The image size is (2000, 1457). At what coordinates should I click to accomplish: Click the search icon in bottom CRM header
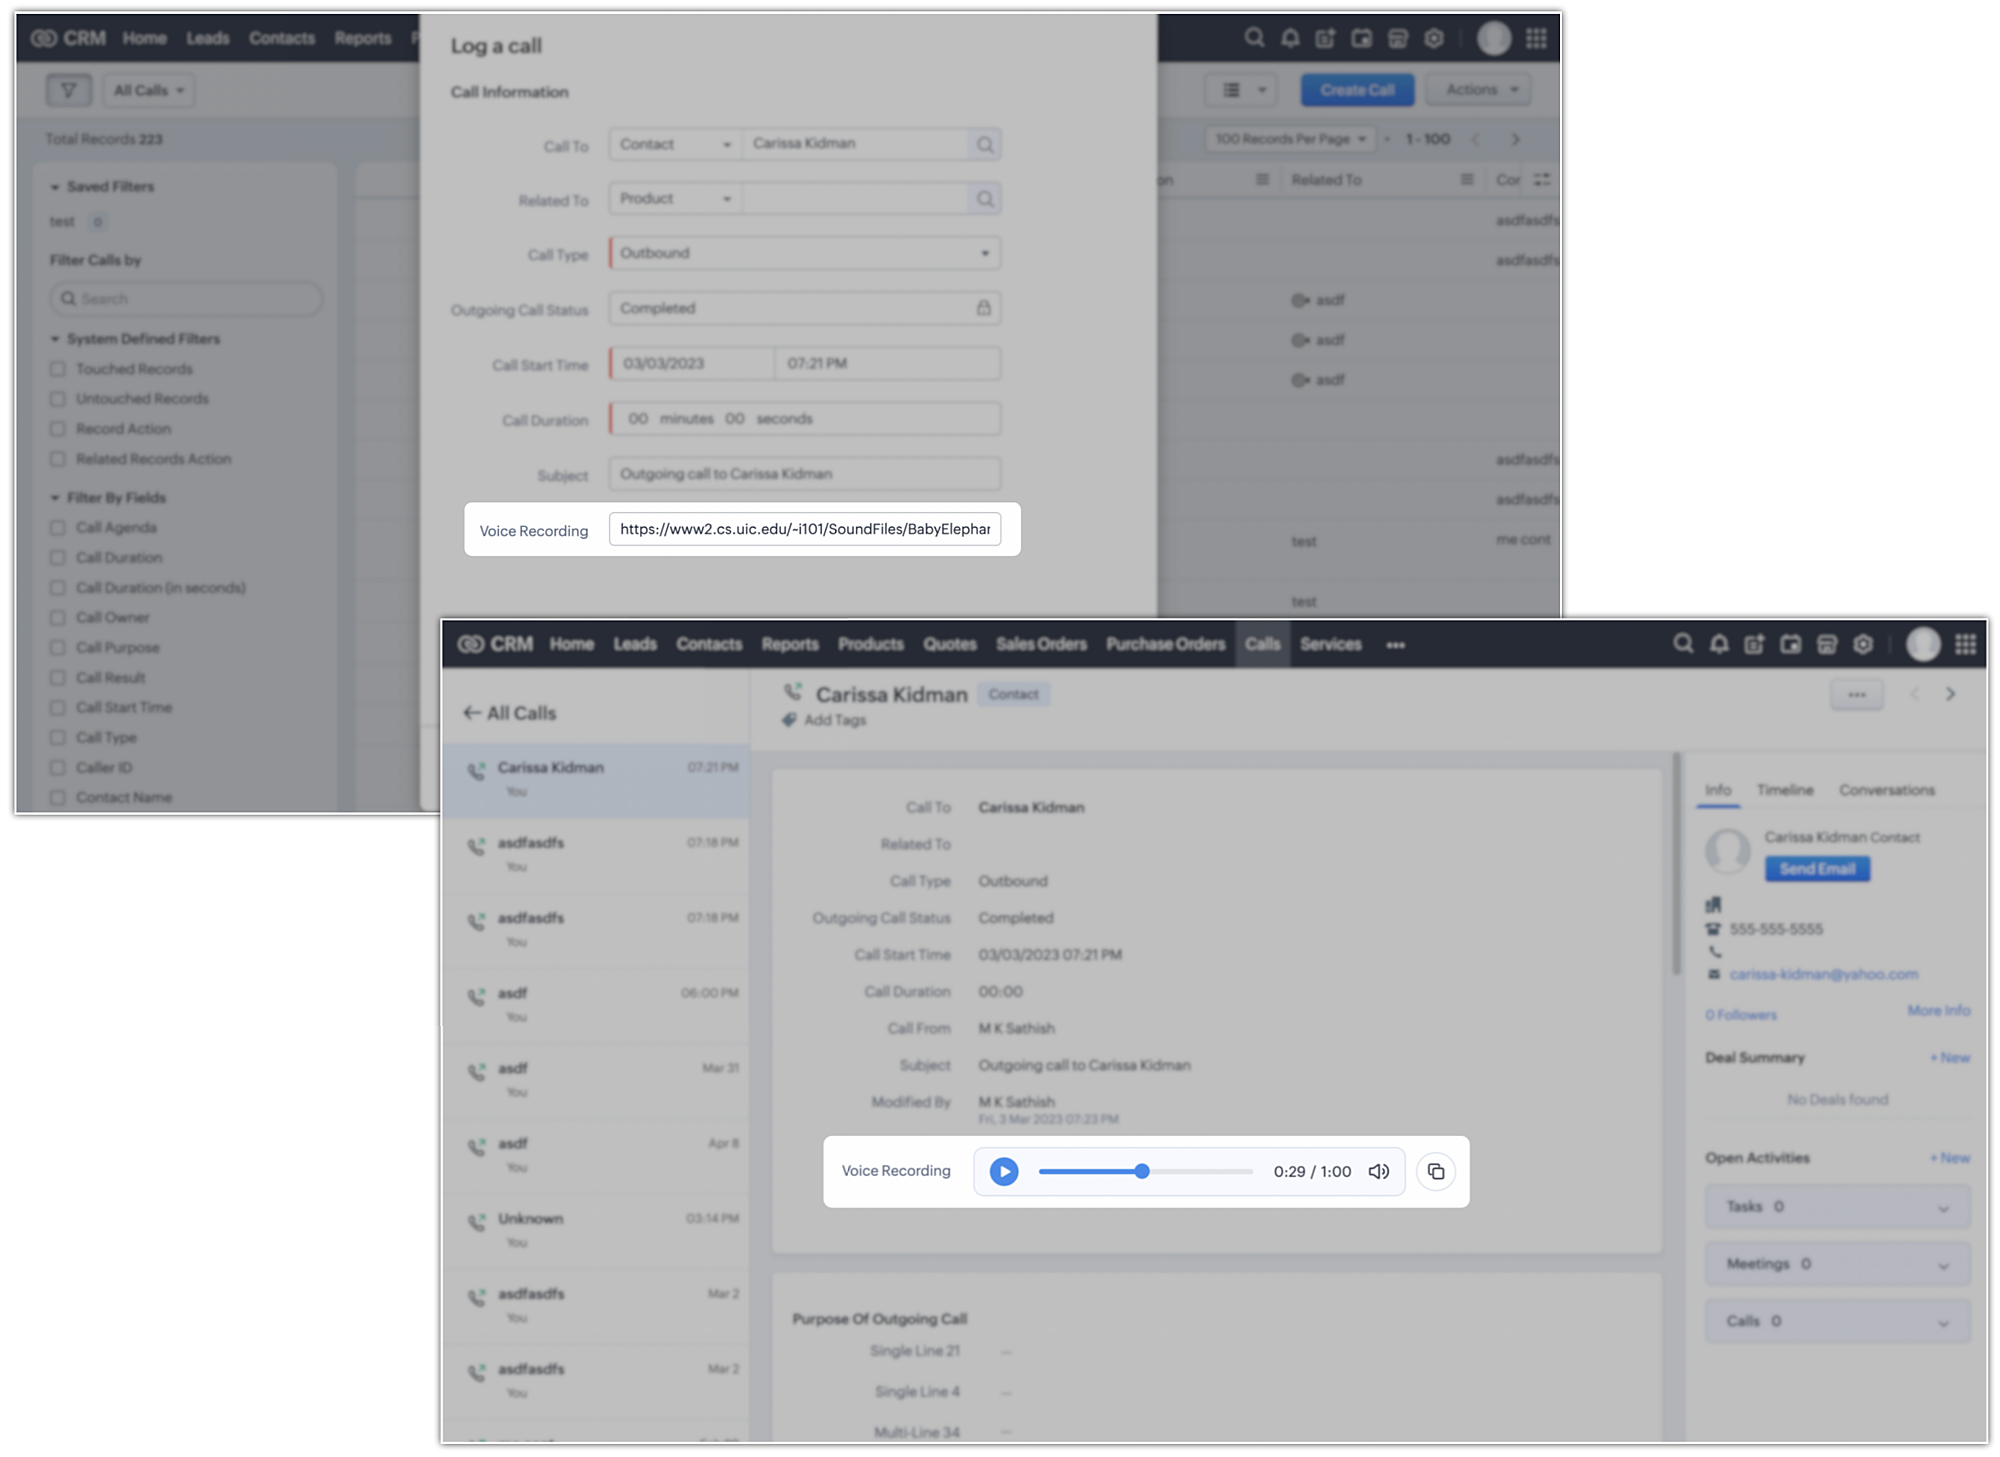point(1683,644)
